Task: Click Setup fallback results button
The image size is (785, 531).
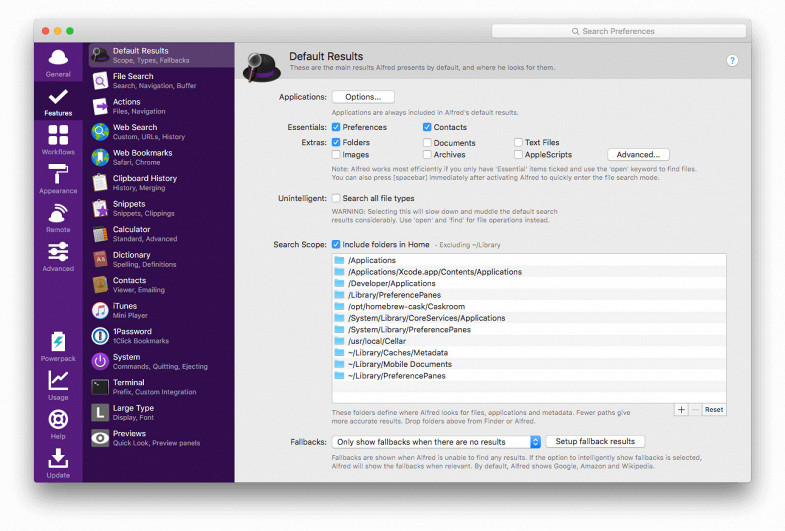Action: [595, 441]
